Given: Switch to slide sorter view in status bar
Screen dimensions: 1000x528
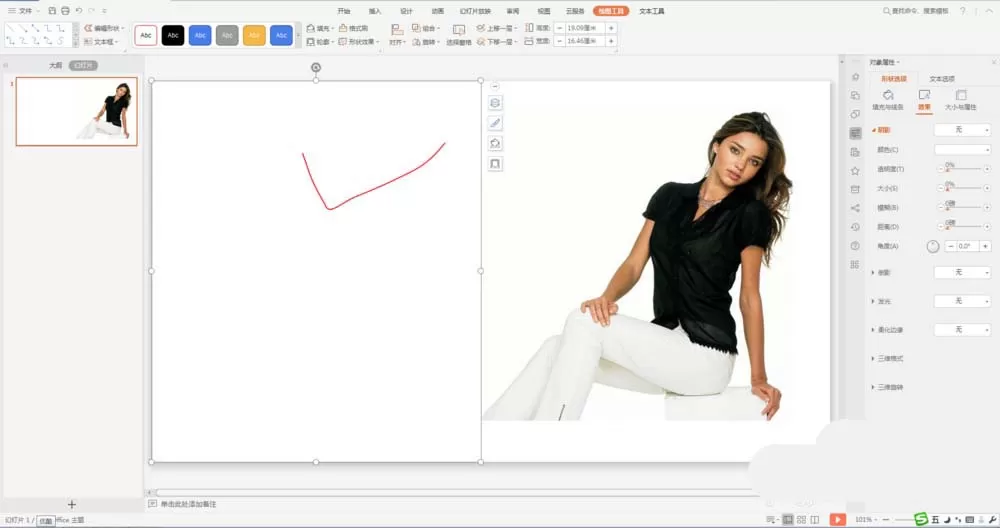Looking at the screenshot, I should click(x=802, y=520).
